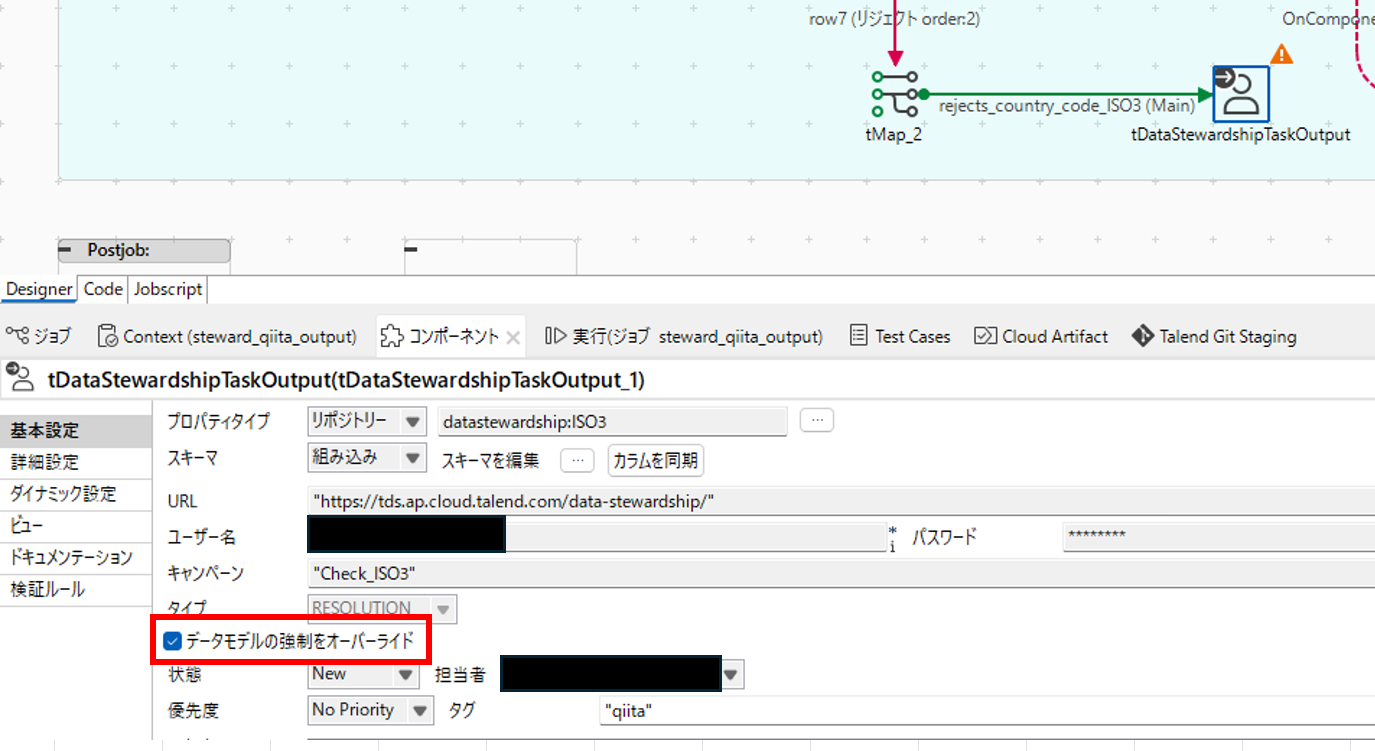Open the Test Cases tab

900,336
